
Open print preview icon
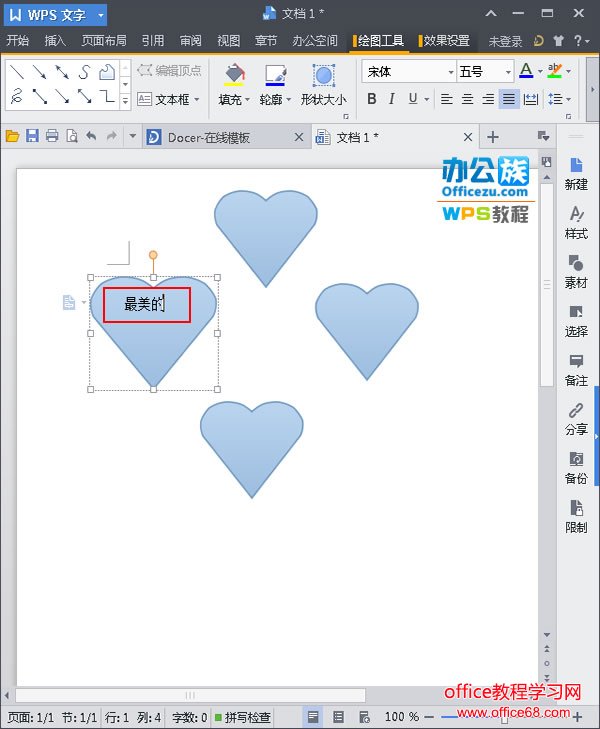pos(72,136)
